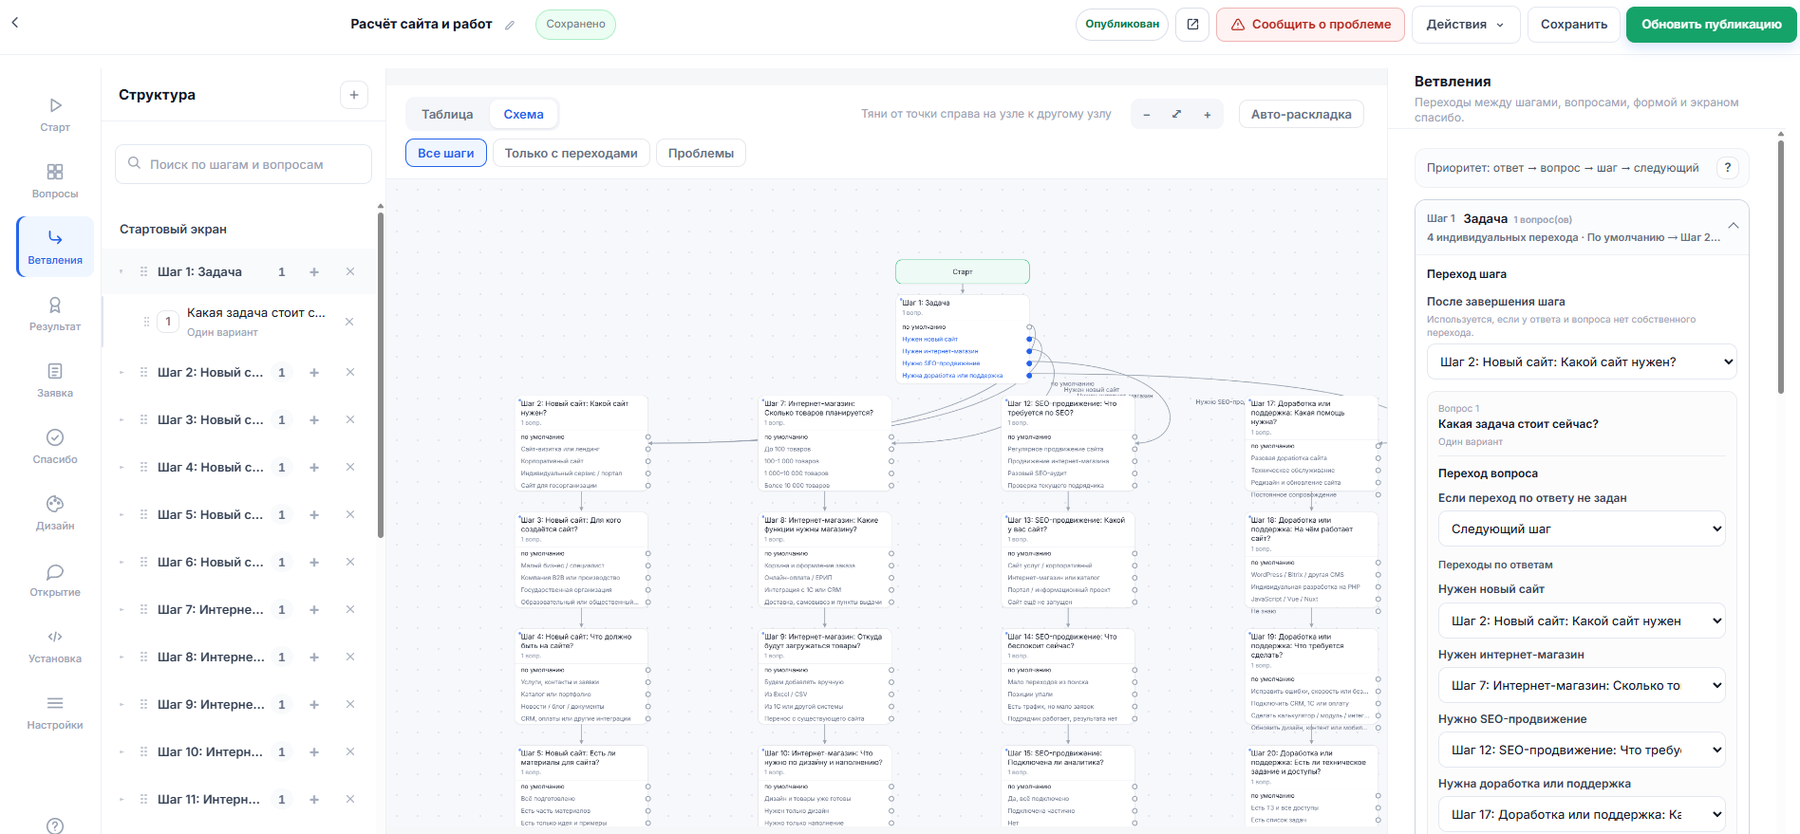The image size is (1800, 834).
Task: Click the Опубликован status button
Action: (1122, 24)
